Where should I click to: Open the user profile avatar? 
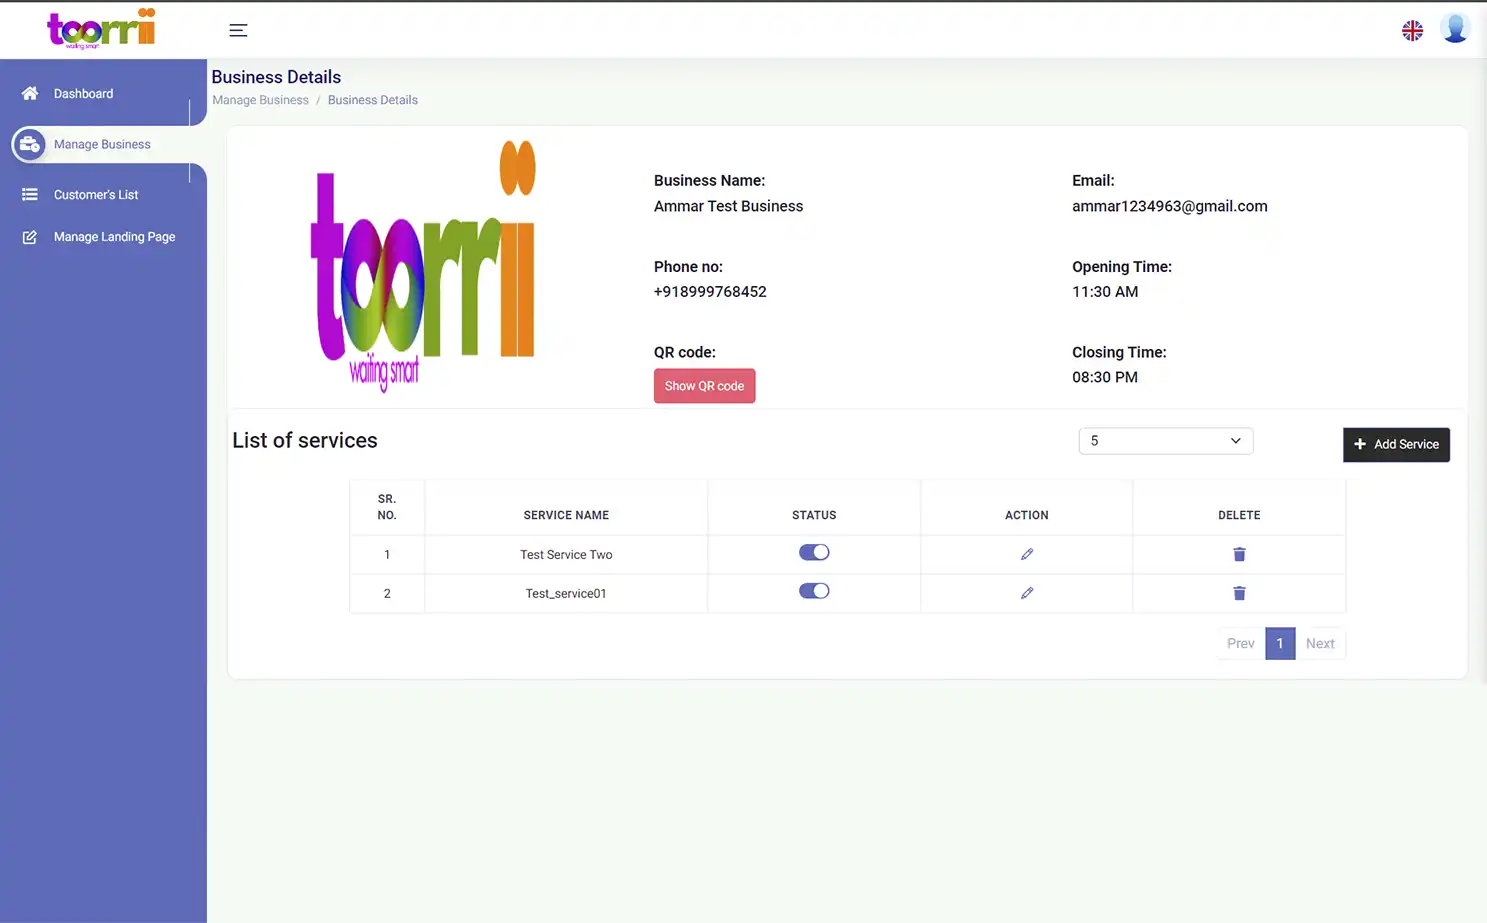pyautogui.click(x=1455, y=28)
